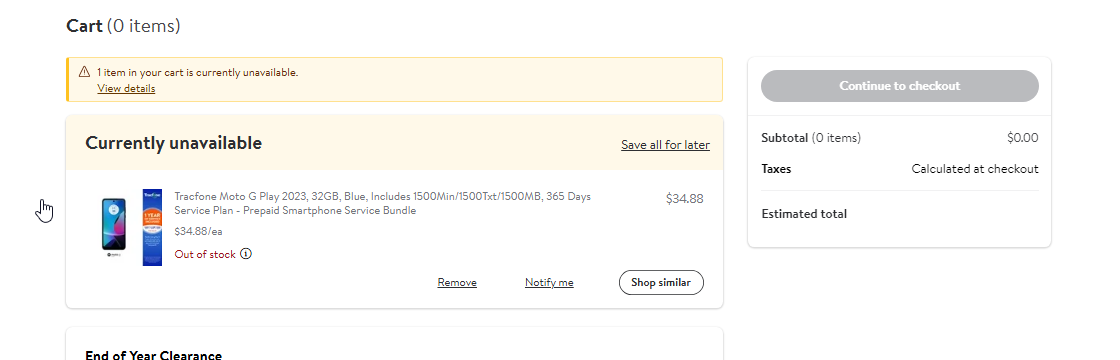Open the Moto G Play phone thumbnail

[114, 227]
